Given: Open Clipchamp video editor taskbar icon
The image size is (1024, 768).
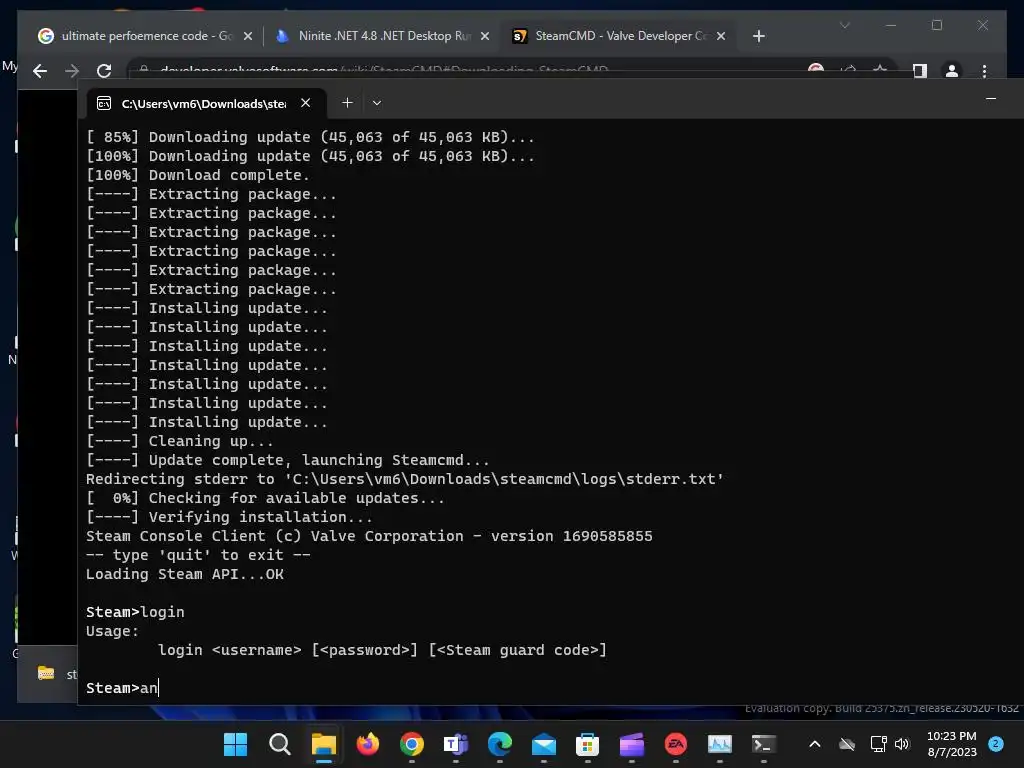Looking at the screenshot, I should (x=632, y=744).
